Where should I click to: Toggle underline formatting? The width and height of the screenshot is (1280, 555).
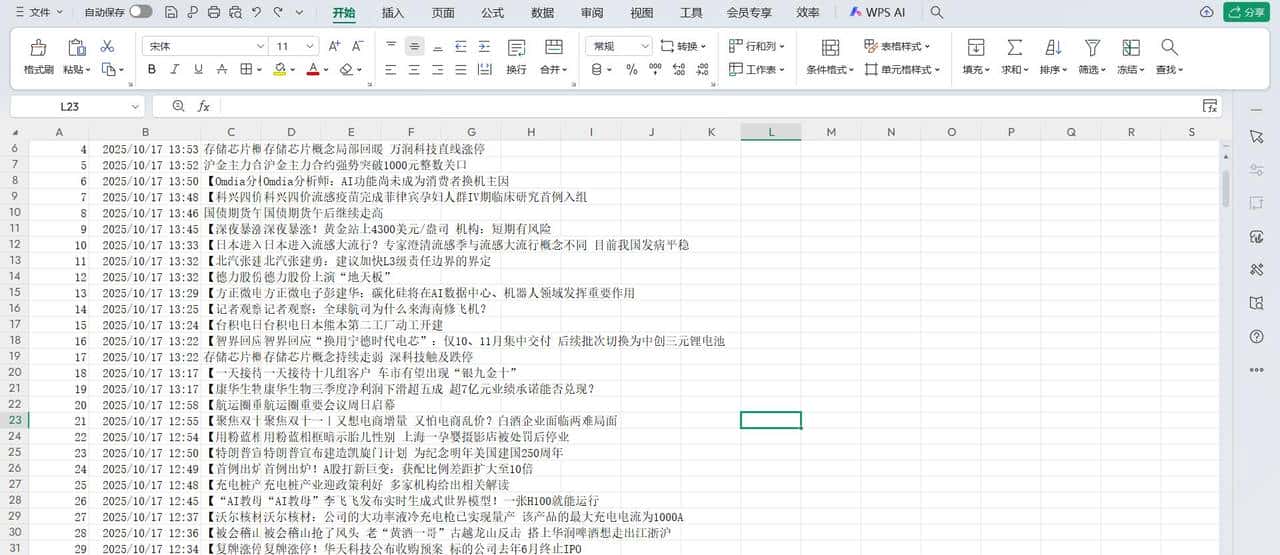pos(198,69)
